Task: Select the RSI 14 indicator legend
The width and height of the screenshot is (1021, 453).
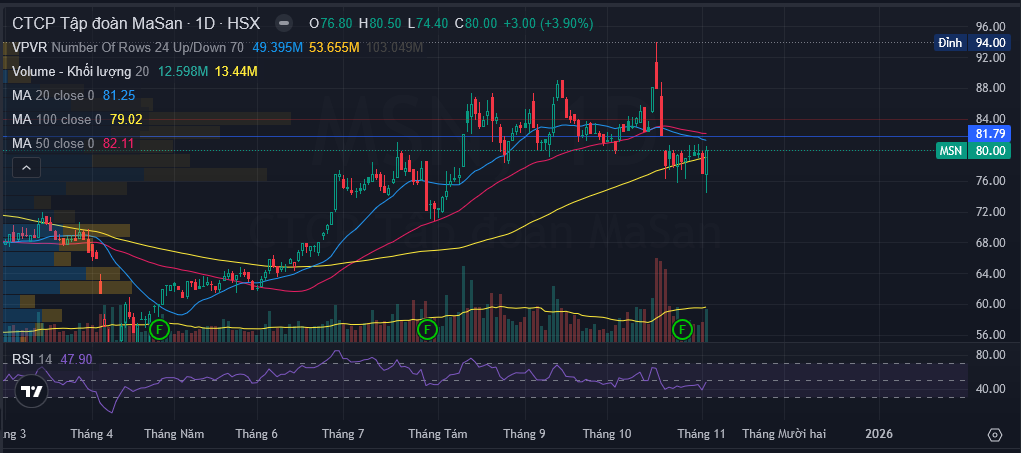Action: point(30,359)
